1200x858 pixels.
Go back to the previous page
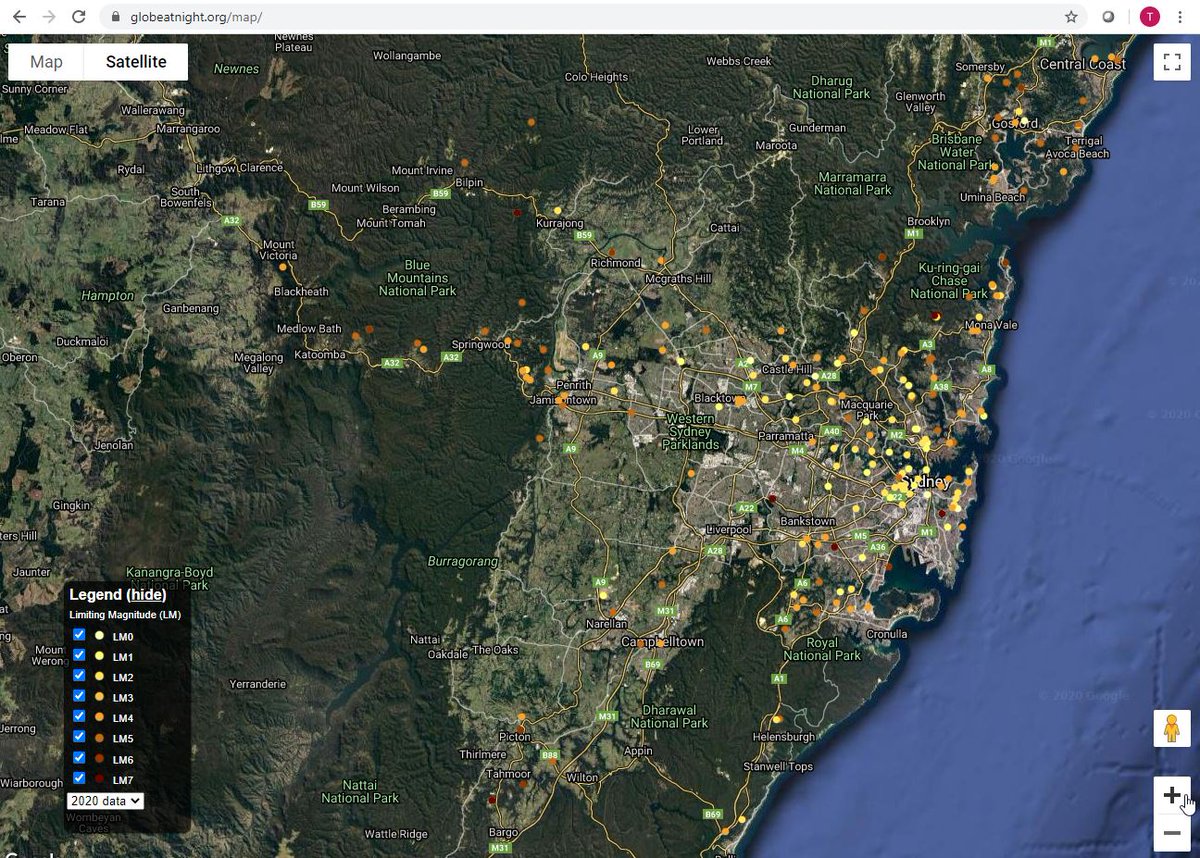(19, 17)
